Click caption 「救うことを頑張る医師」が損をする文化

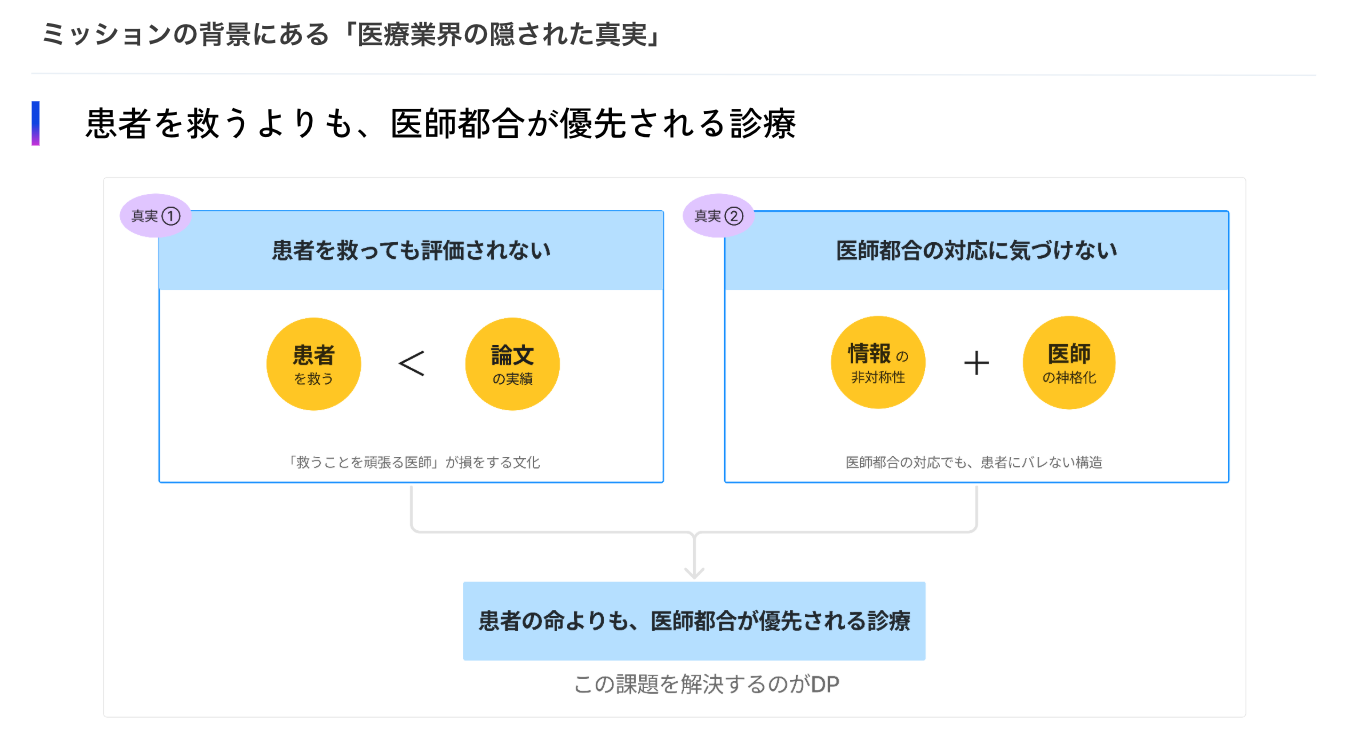[413, 462]
